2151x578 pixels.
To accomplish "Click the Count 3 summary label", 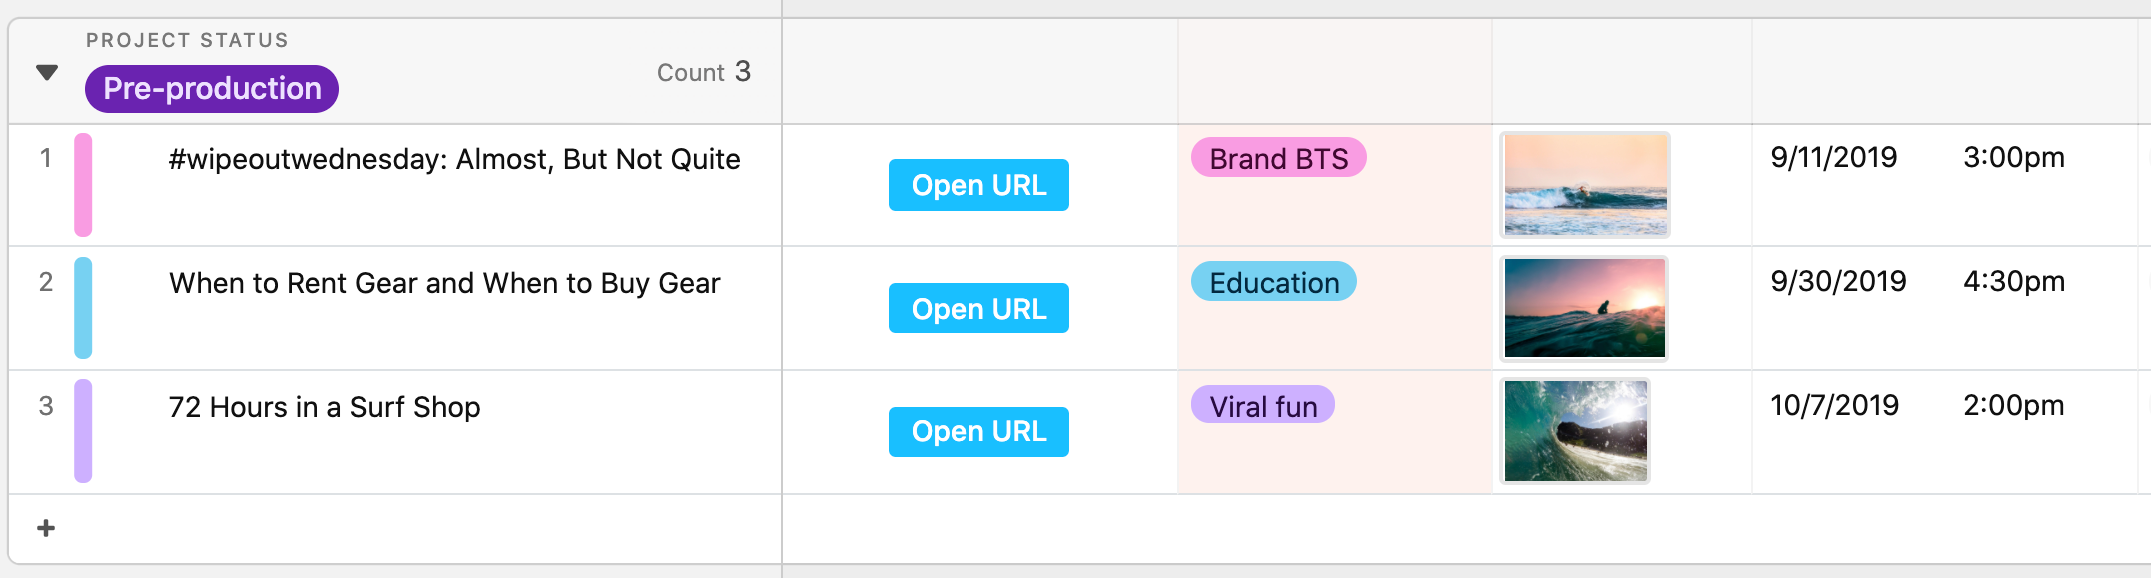I will [x=703, y=72].
